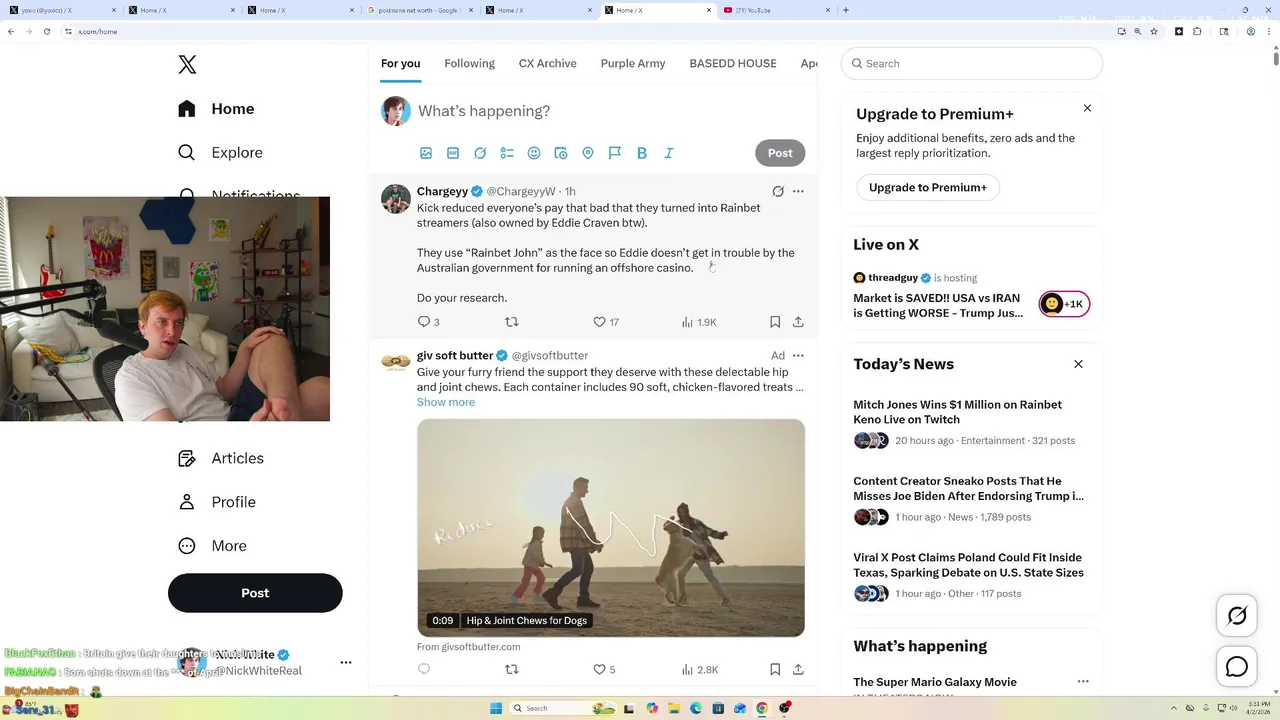Bookmark Chargeyy's post

pyautogui.click(x=775, y=322)
